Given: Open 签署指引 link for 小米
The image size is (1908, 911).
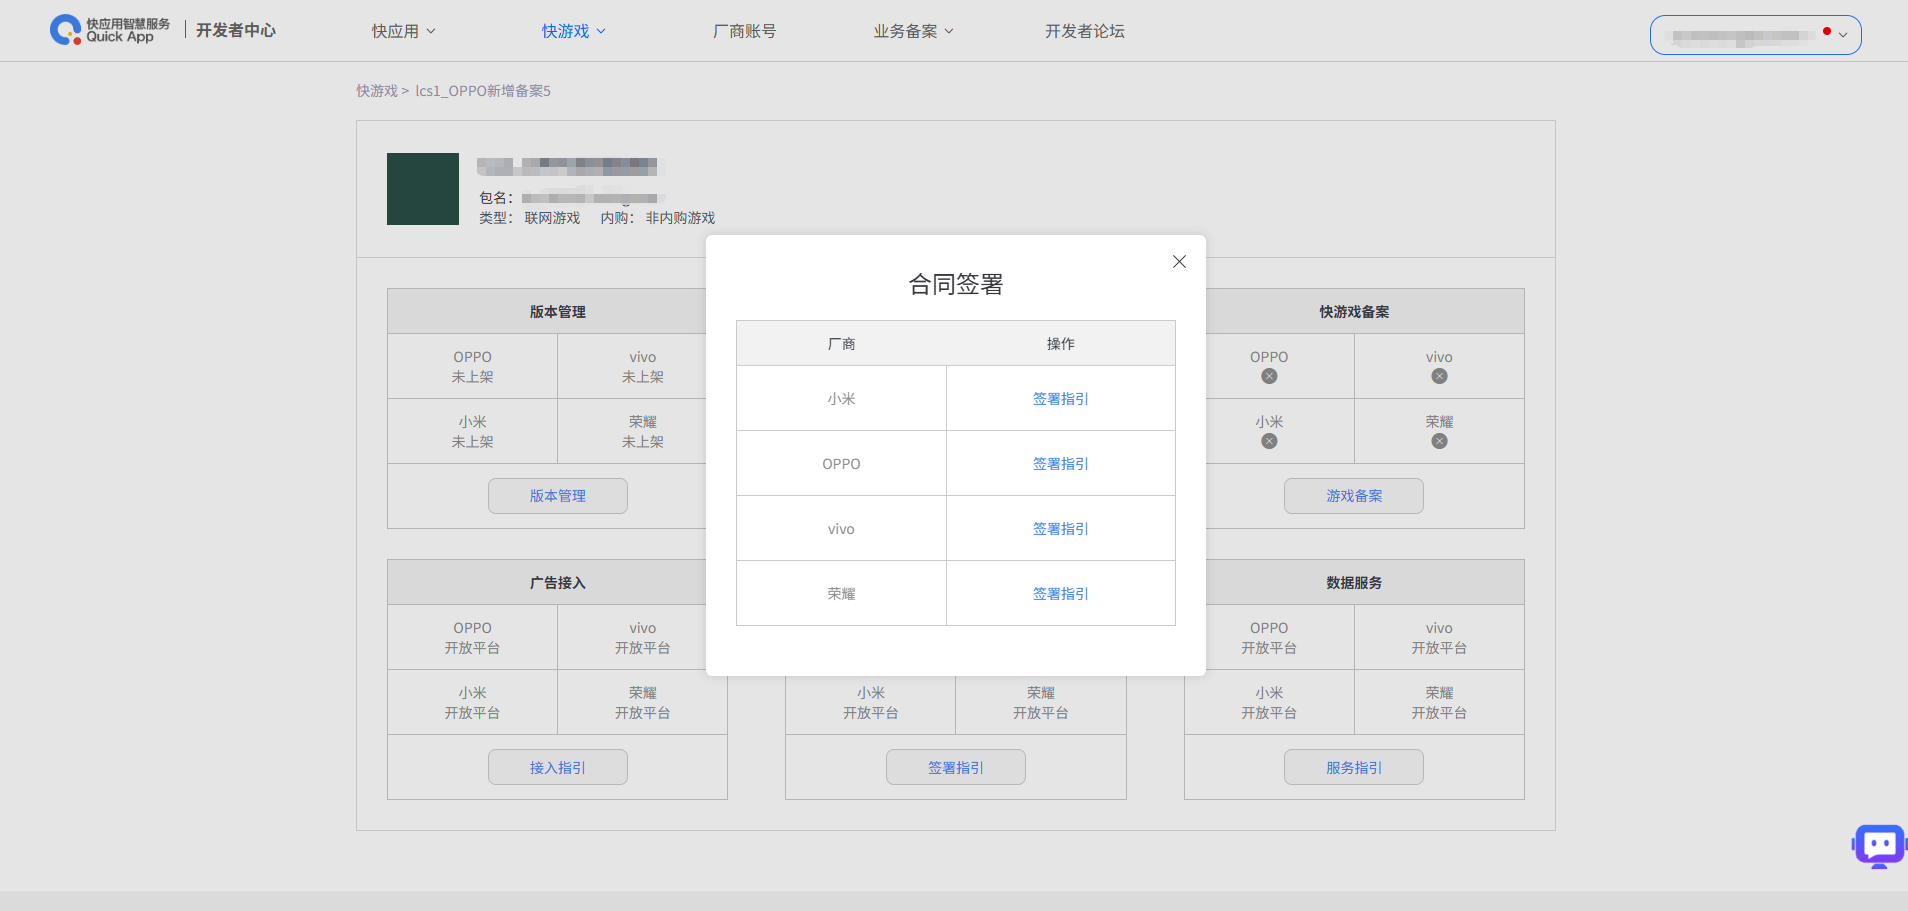Looking at the screenshot, I should click(1060, 399).
